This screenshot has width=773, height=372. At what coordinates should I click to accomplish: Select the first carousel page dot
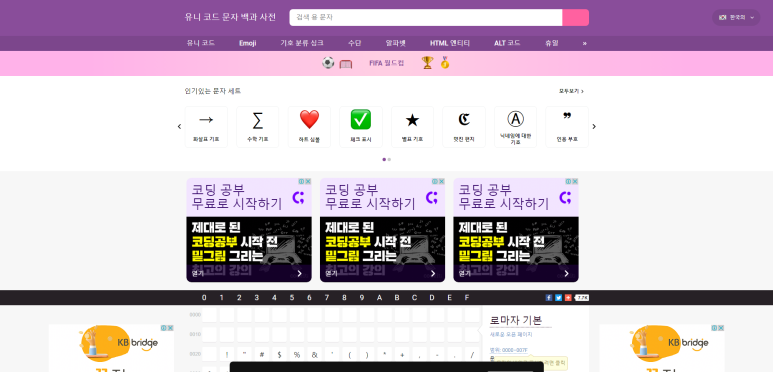[384, 160]
